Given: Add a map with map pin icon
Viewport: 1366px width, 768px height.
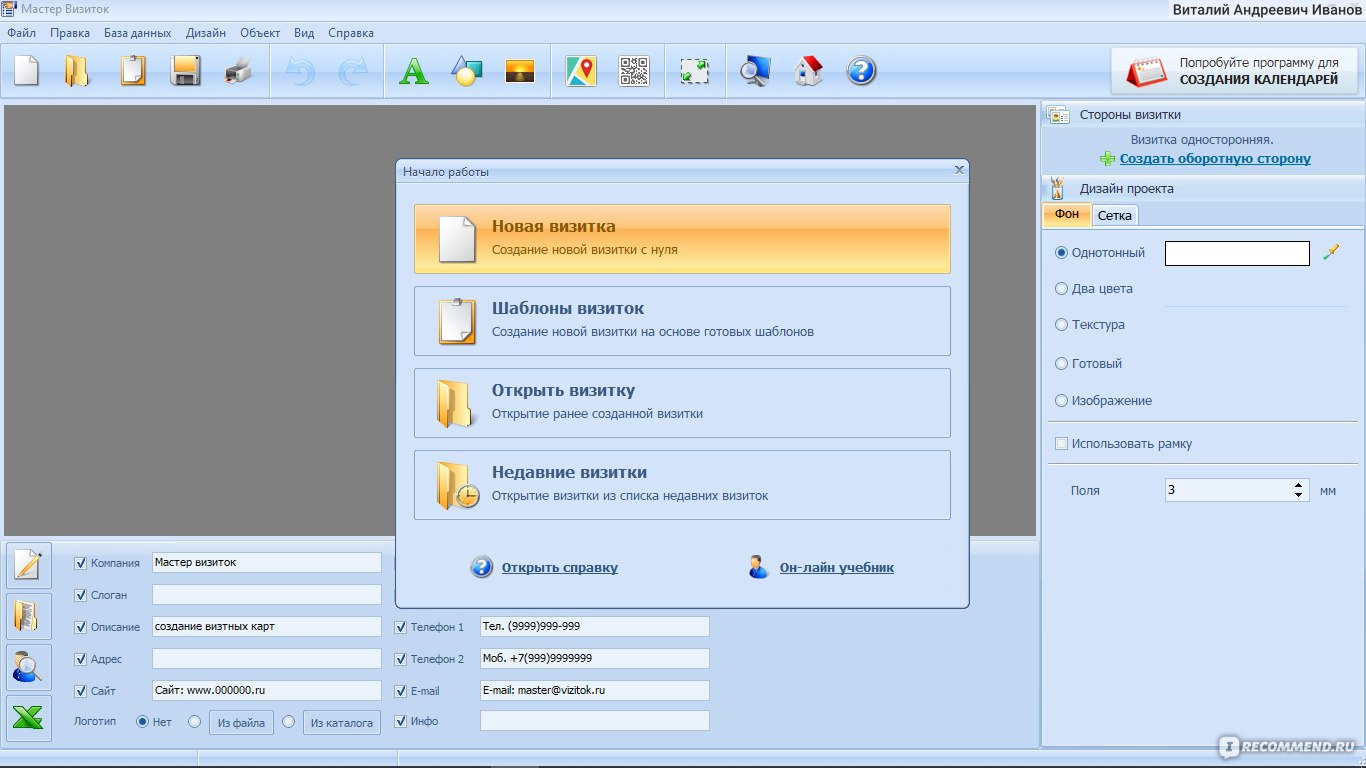Looking at the screenshot, I should [x=581, y=71].
